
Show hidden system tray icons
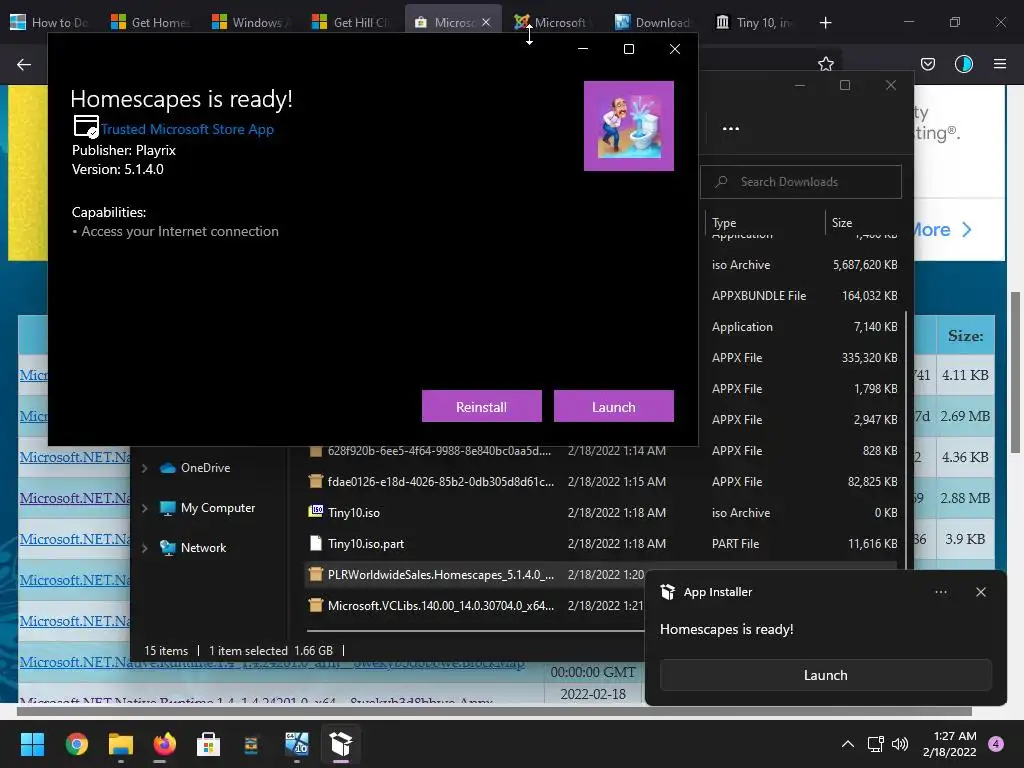848,744
